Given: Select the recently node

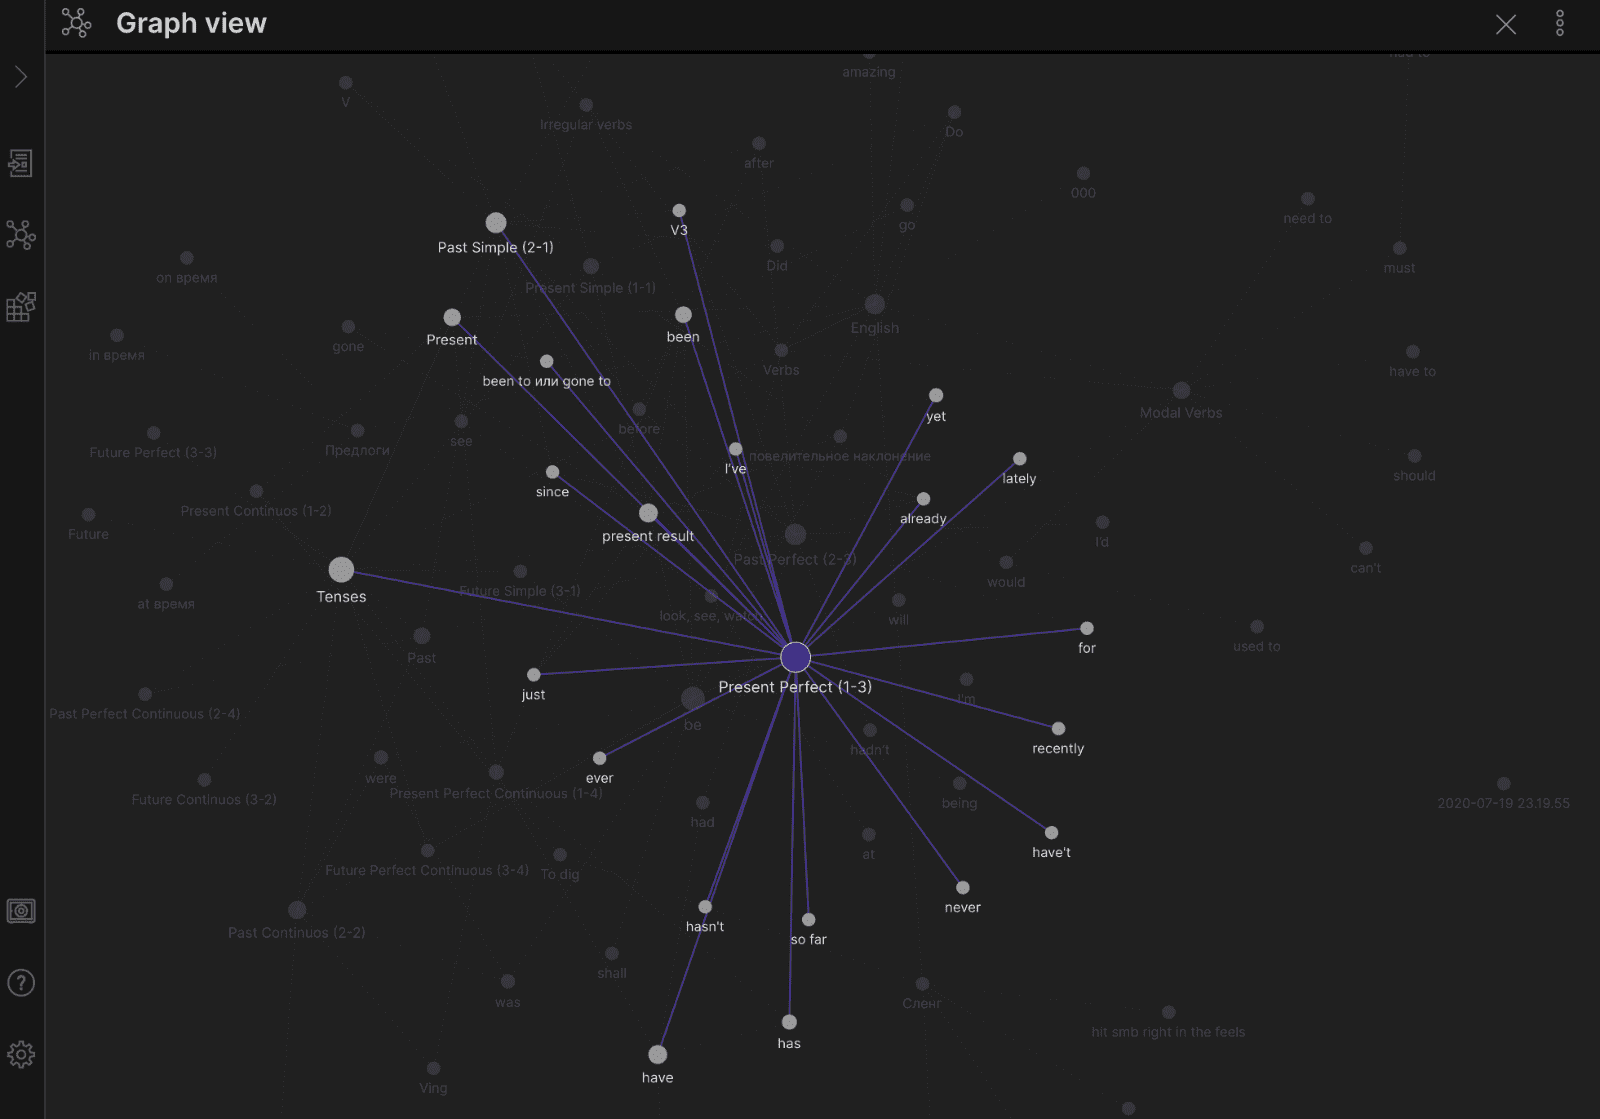Looking at the screenshot, I should point(1059,729).
